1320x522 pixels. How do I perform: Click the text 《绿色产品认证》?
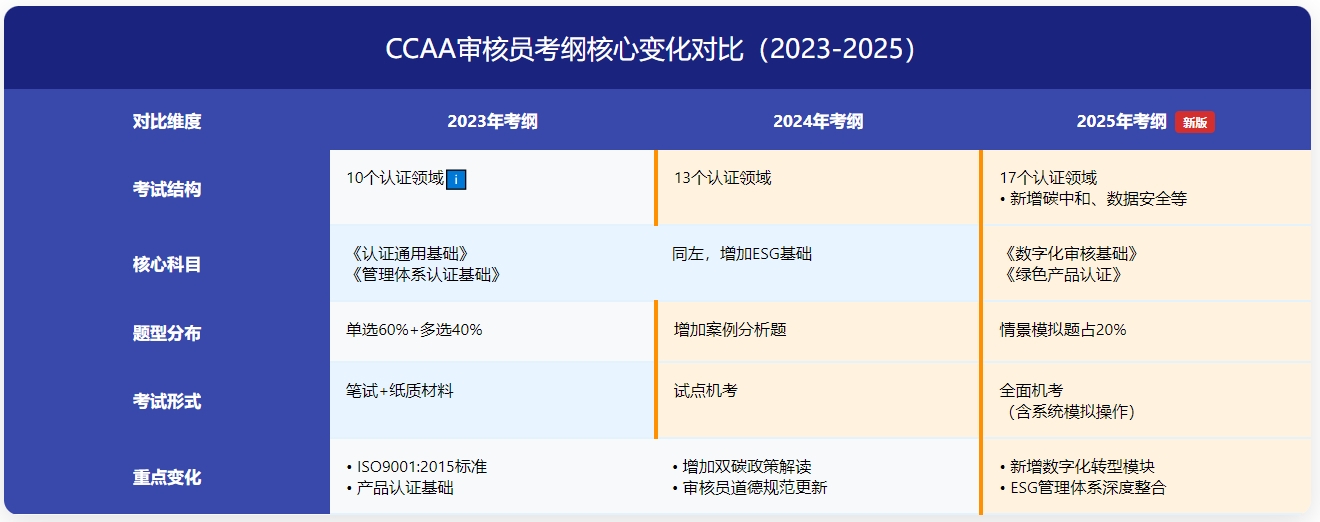(x=1064, y=275)
